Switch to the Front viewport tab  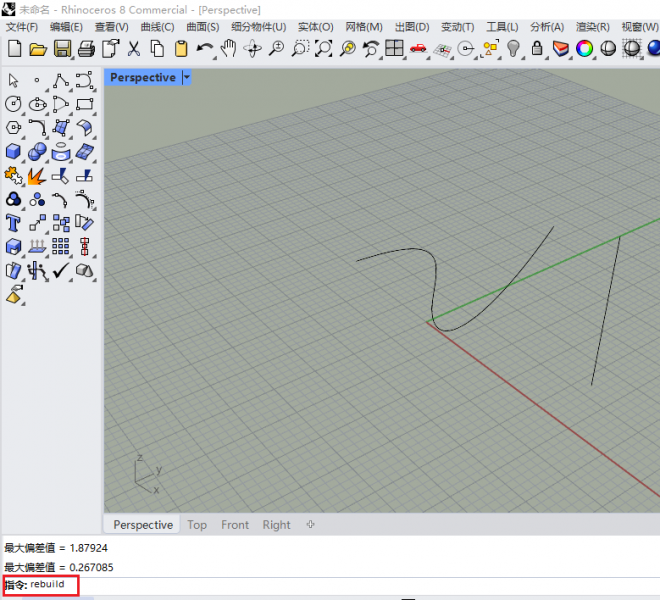click(235, 525)
